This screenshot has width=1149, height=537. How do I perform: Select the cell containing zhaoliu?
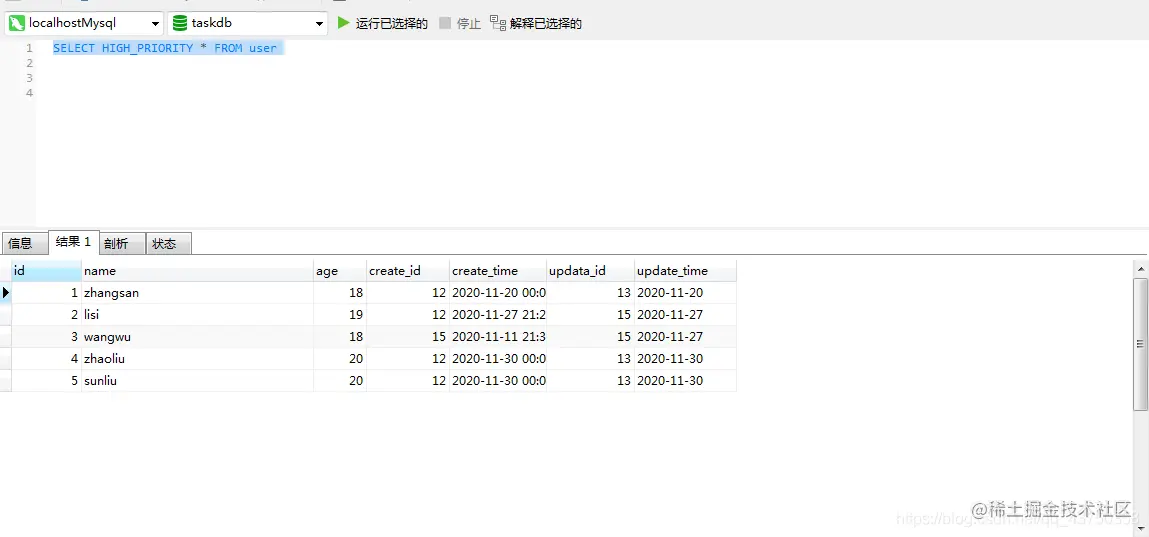tap(197, 359)
